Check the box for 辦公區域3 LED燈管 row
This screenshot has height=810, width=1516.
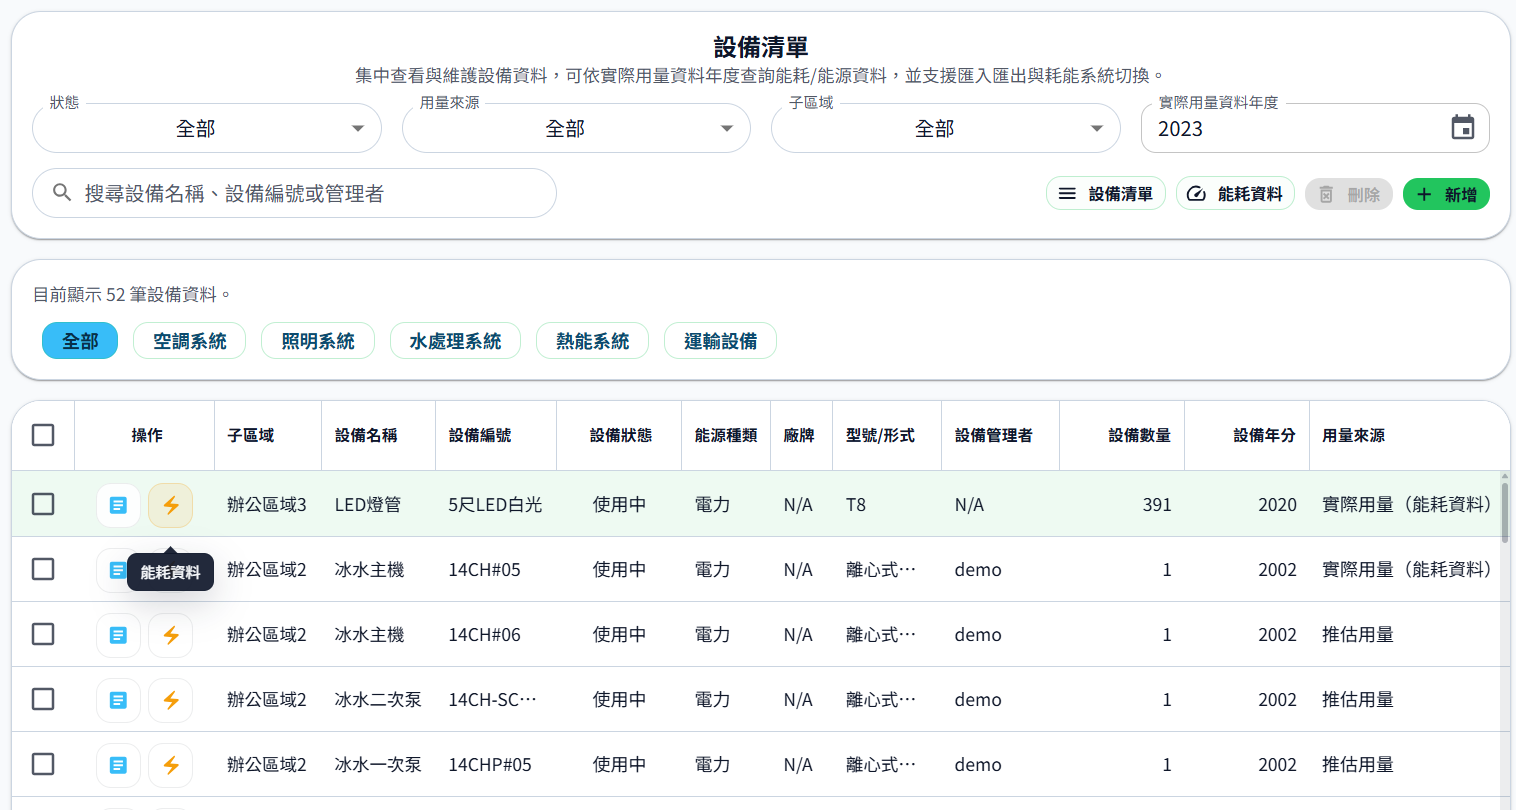coord(43,504)
